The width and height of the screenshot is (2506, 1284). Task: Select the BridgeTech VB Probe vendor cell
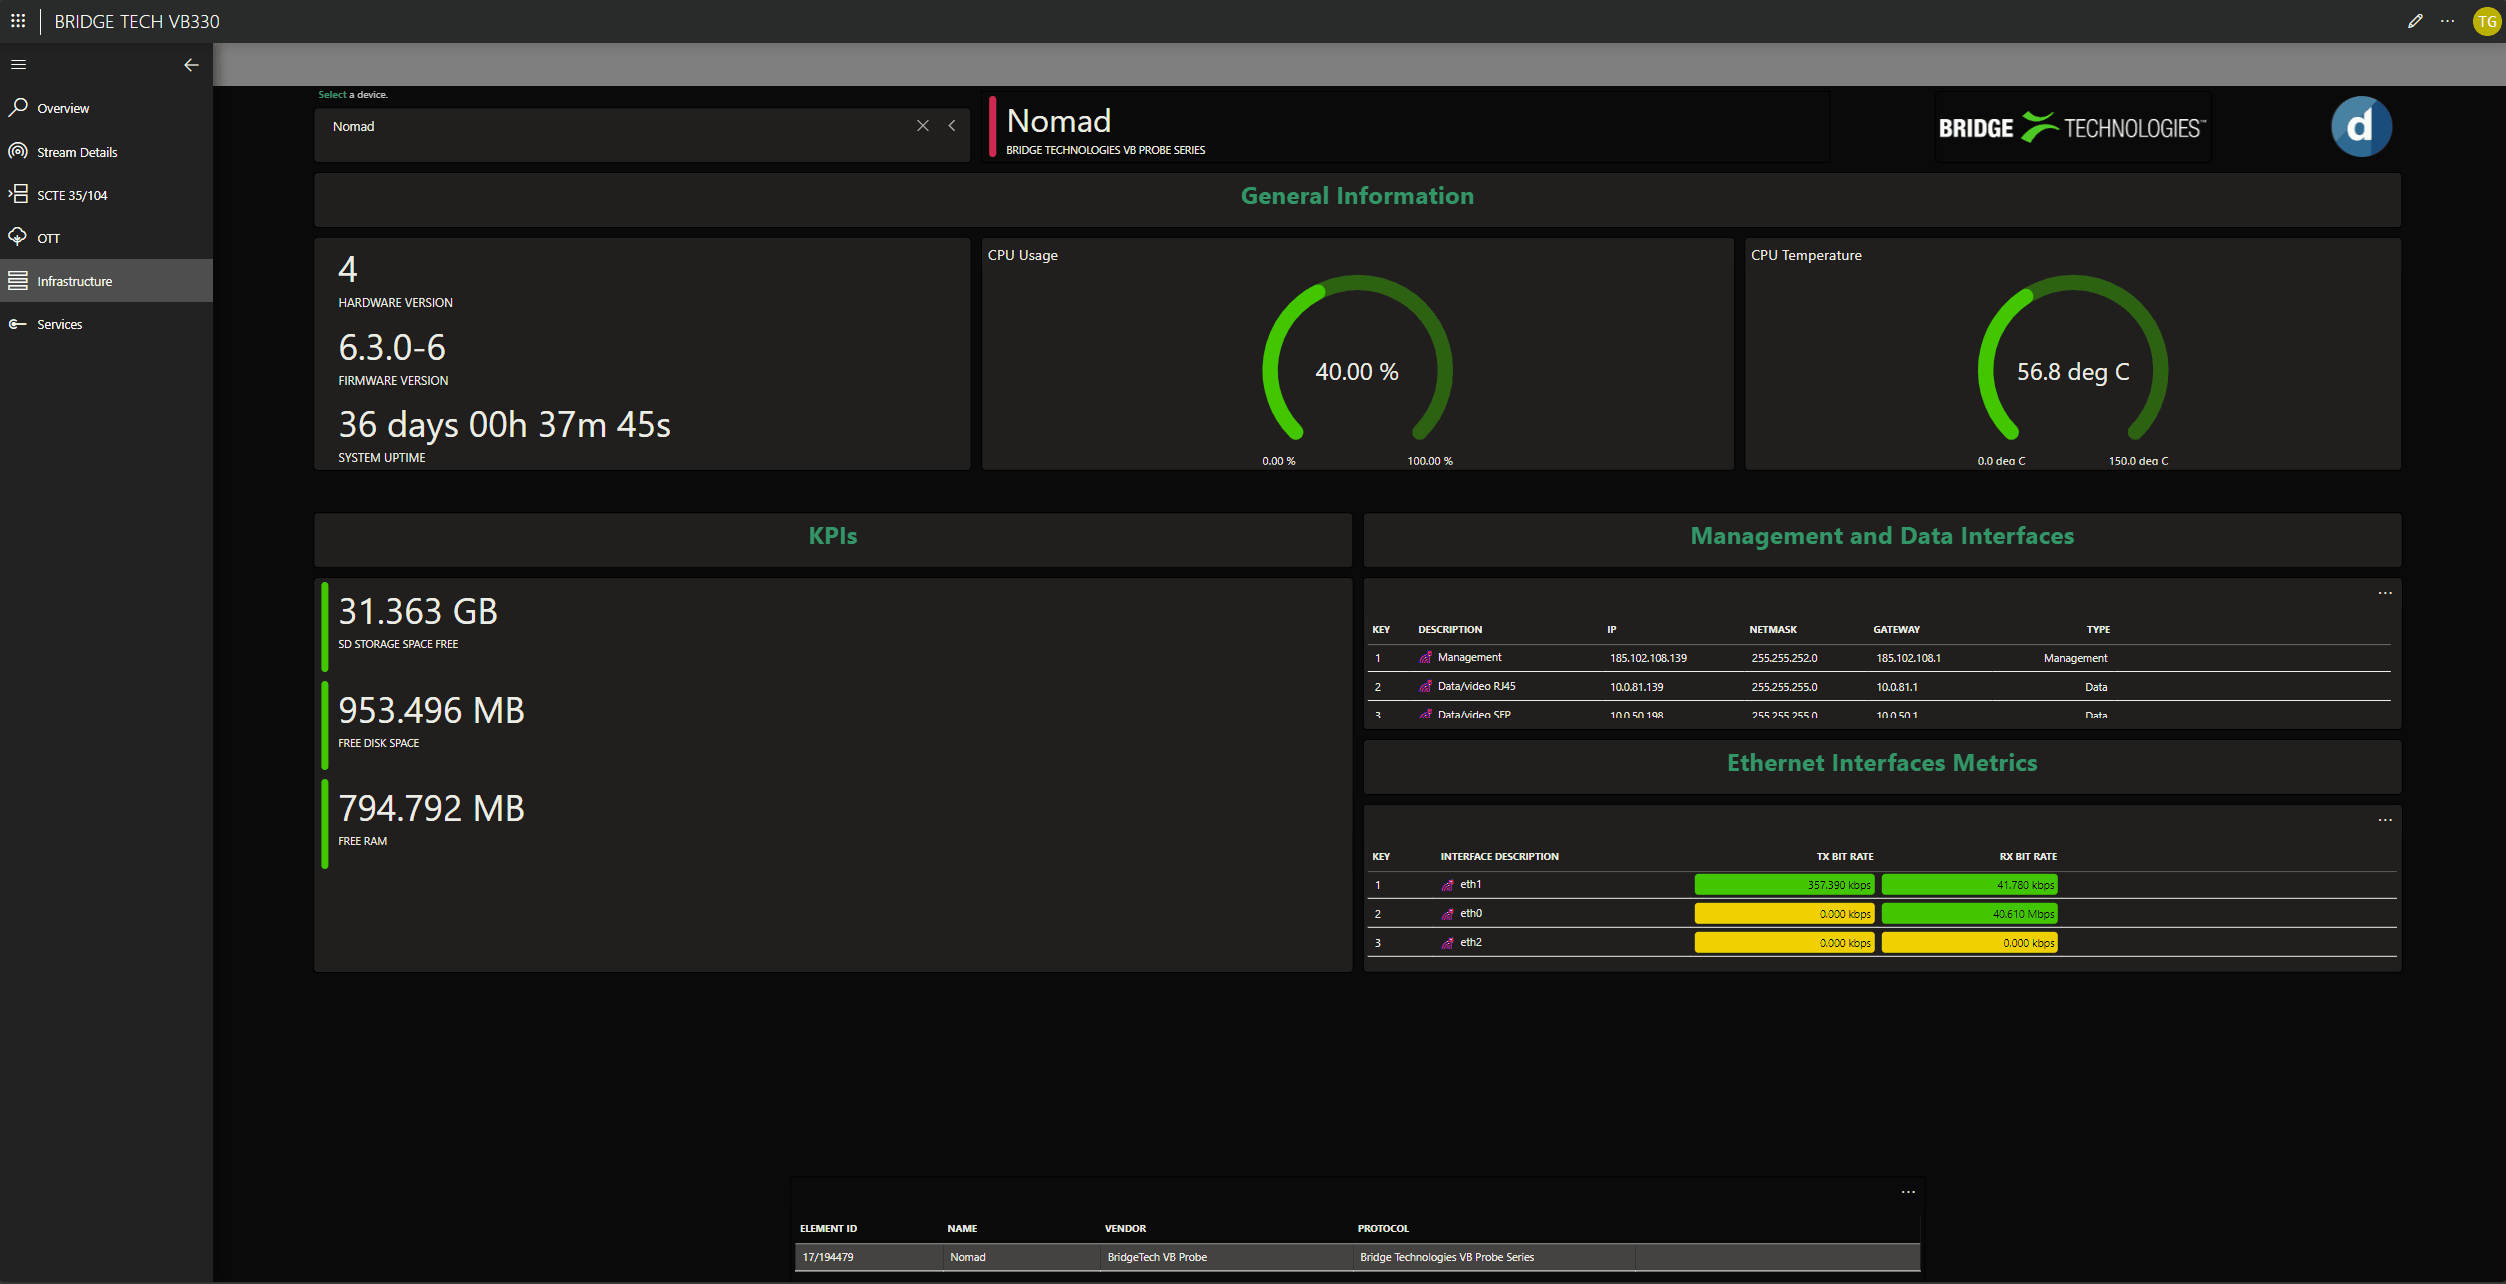[x=1157, y=1258]
